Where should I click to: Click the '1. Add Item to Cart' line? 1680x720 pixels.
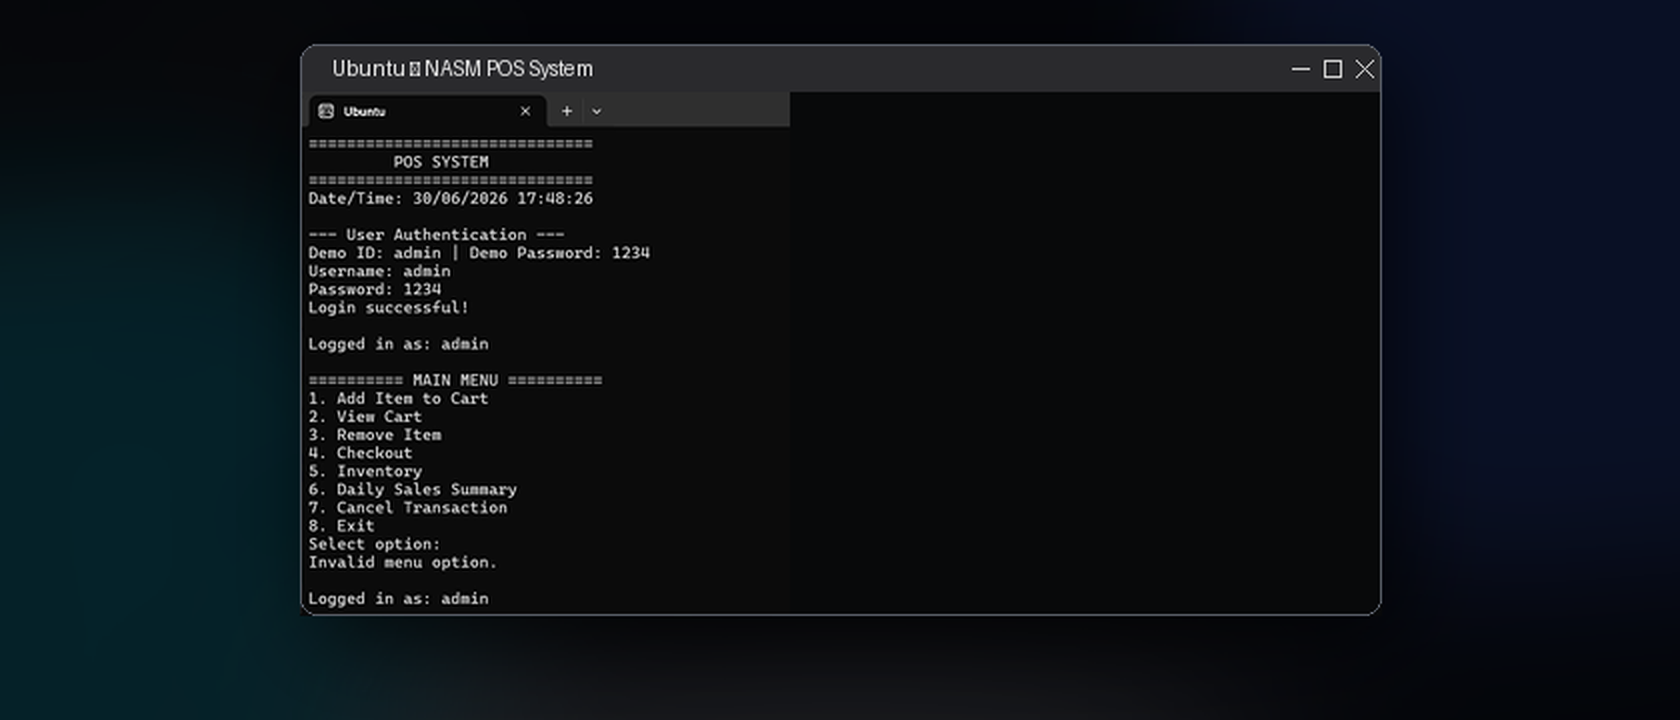398,398
